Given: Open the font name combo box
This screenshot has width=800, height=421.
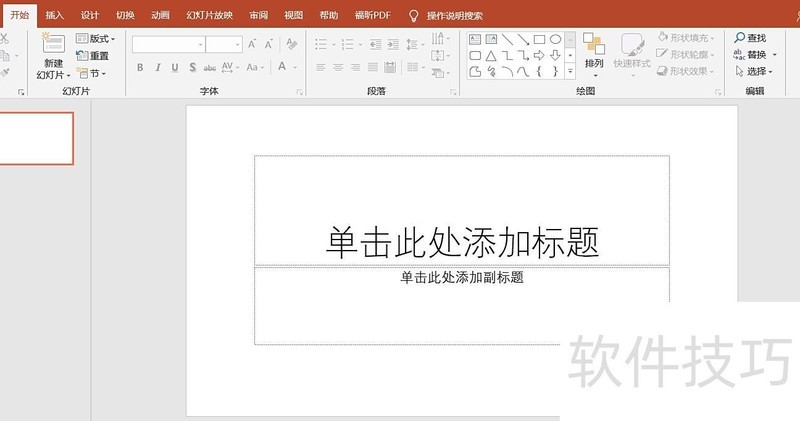Looking at the screenshot, I should [x=168, y=44].
